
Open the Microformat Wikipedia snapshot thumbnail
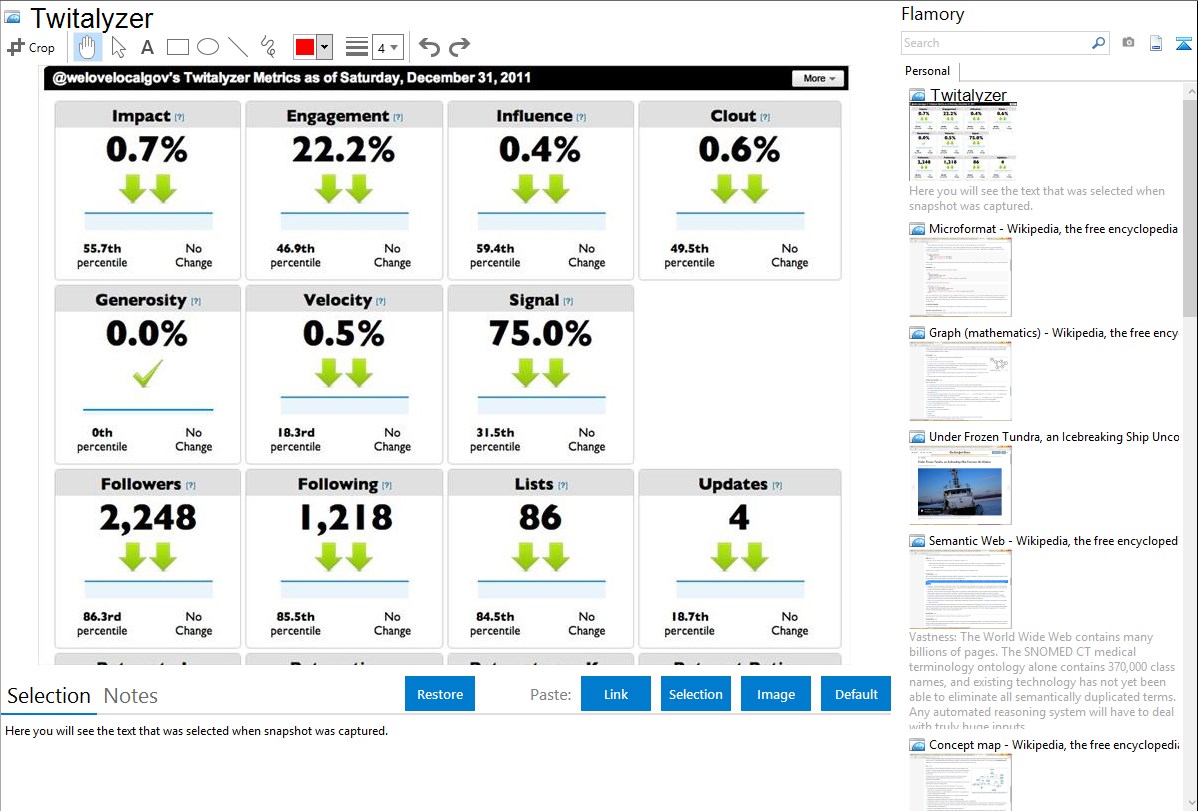(960, 277)
